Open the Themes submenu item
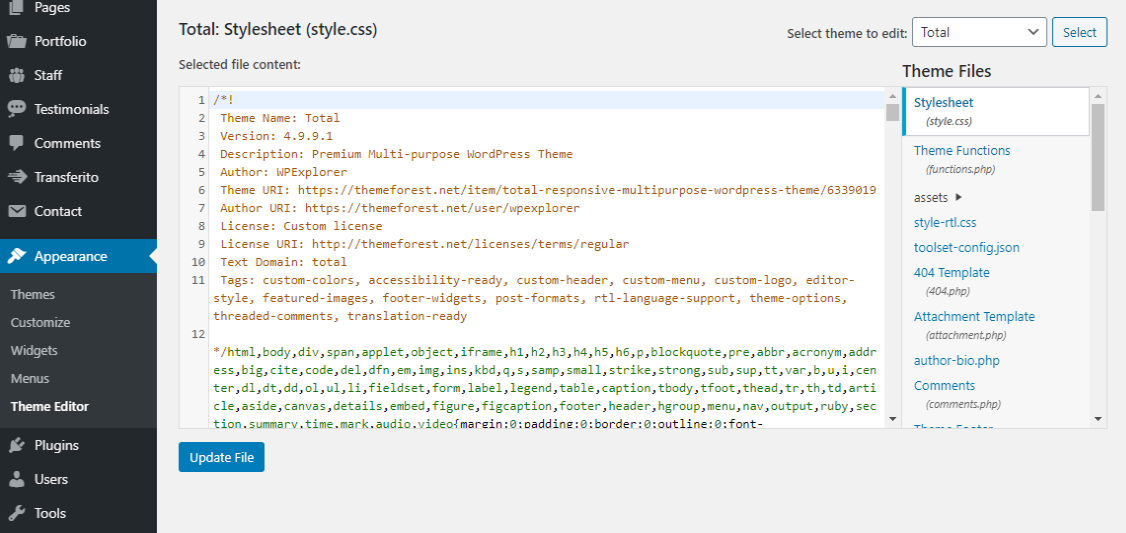 click(33, 295)
